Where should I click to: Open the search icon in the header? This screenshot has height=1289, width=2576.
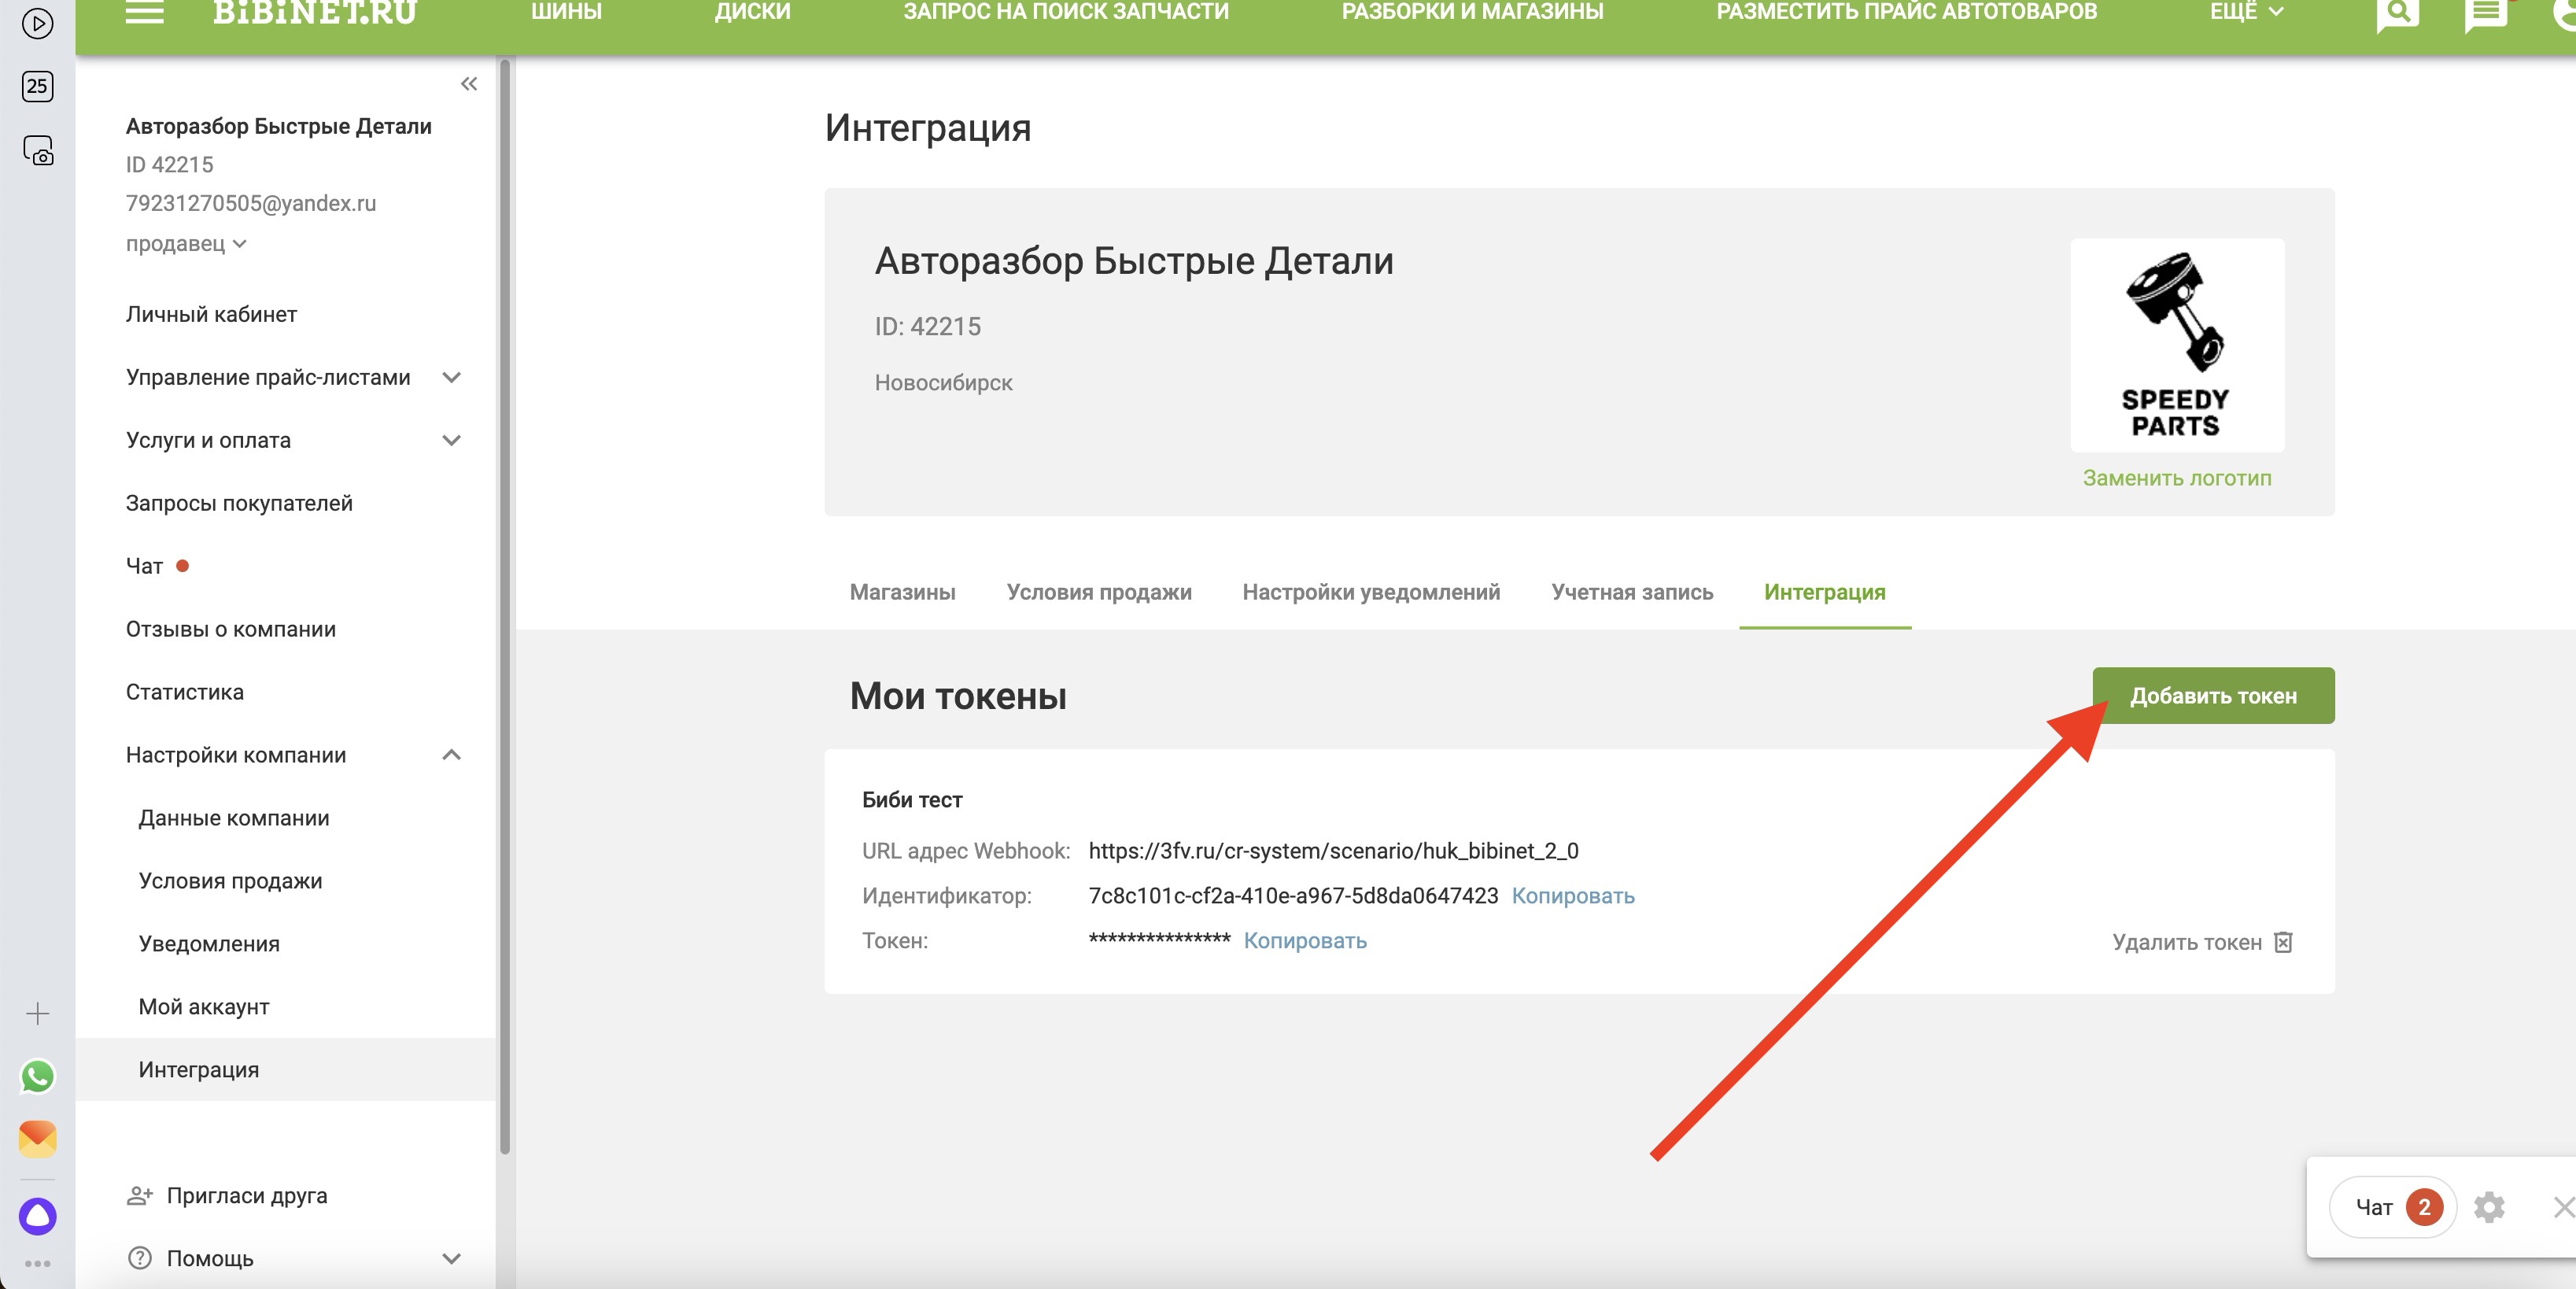pos(2397,14)
